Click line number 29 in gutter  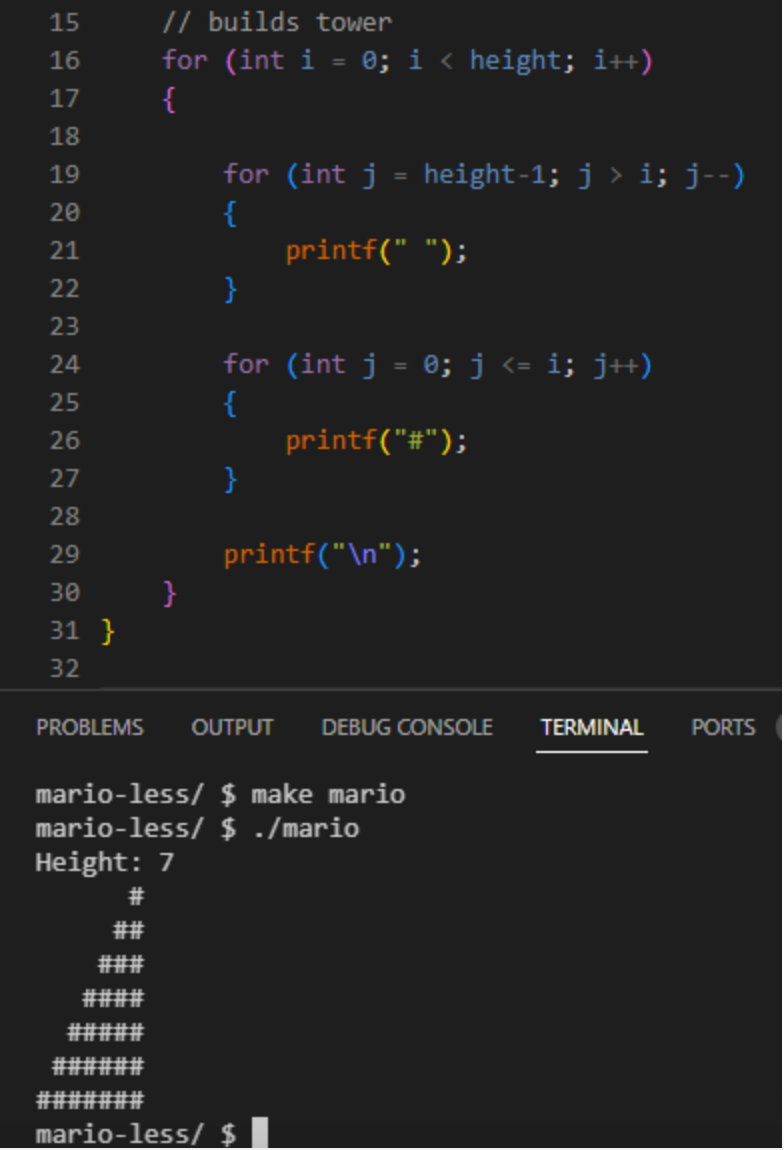65,554
